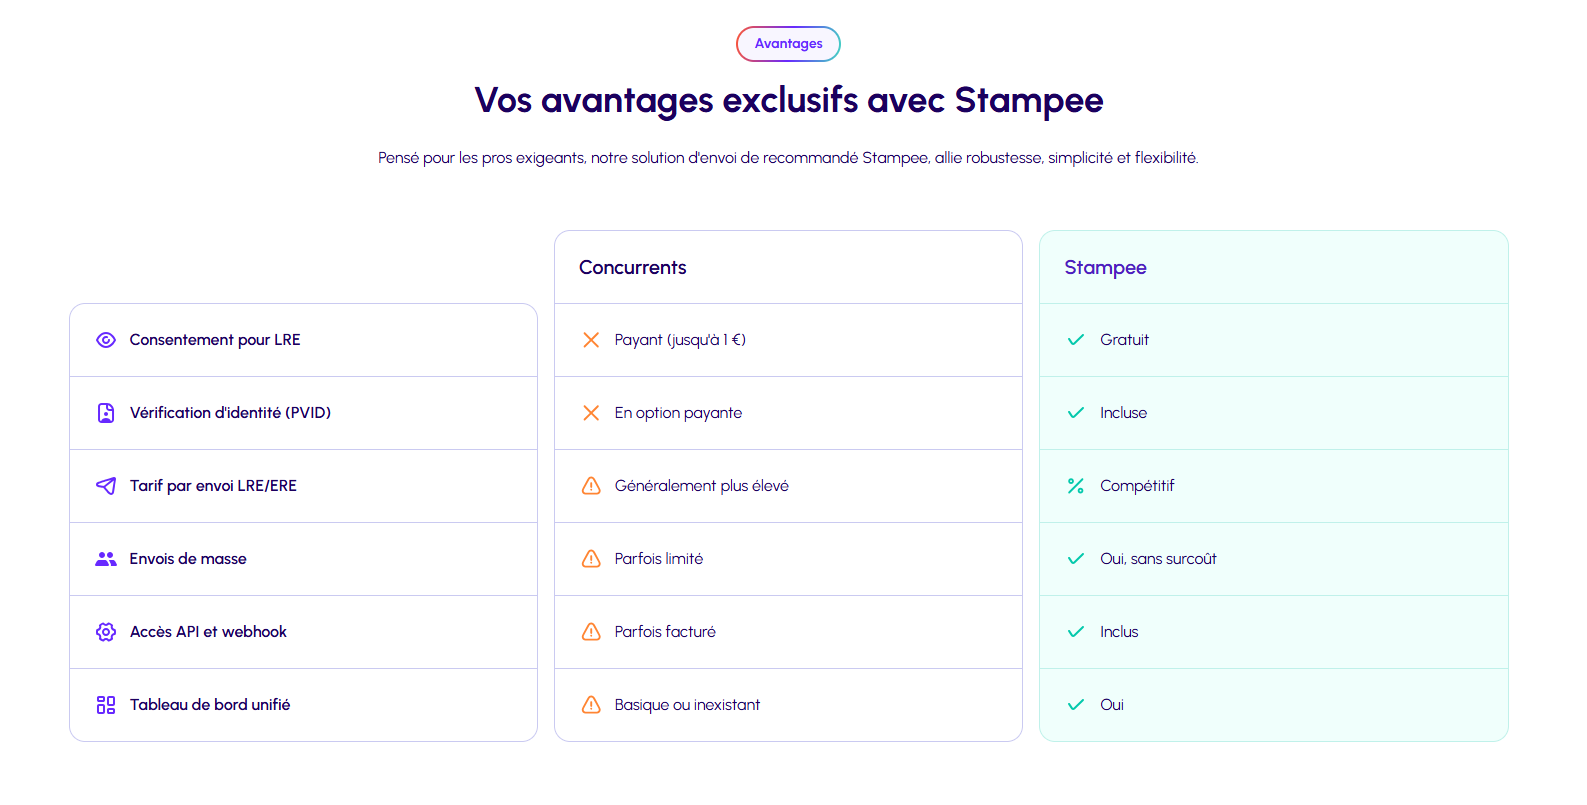Click the Concurrents column header
Image resolution: width=1587 pixels, height=805 pixels.
coord(633,268)
